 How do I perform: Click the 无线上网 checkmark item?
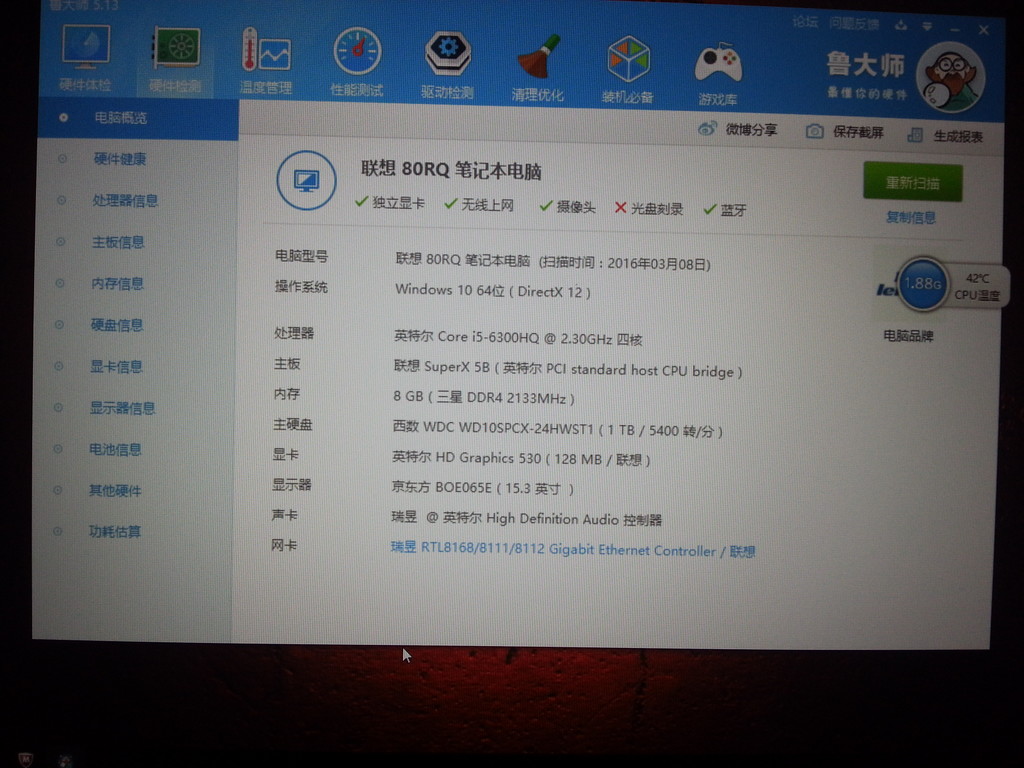coord(479,205)
